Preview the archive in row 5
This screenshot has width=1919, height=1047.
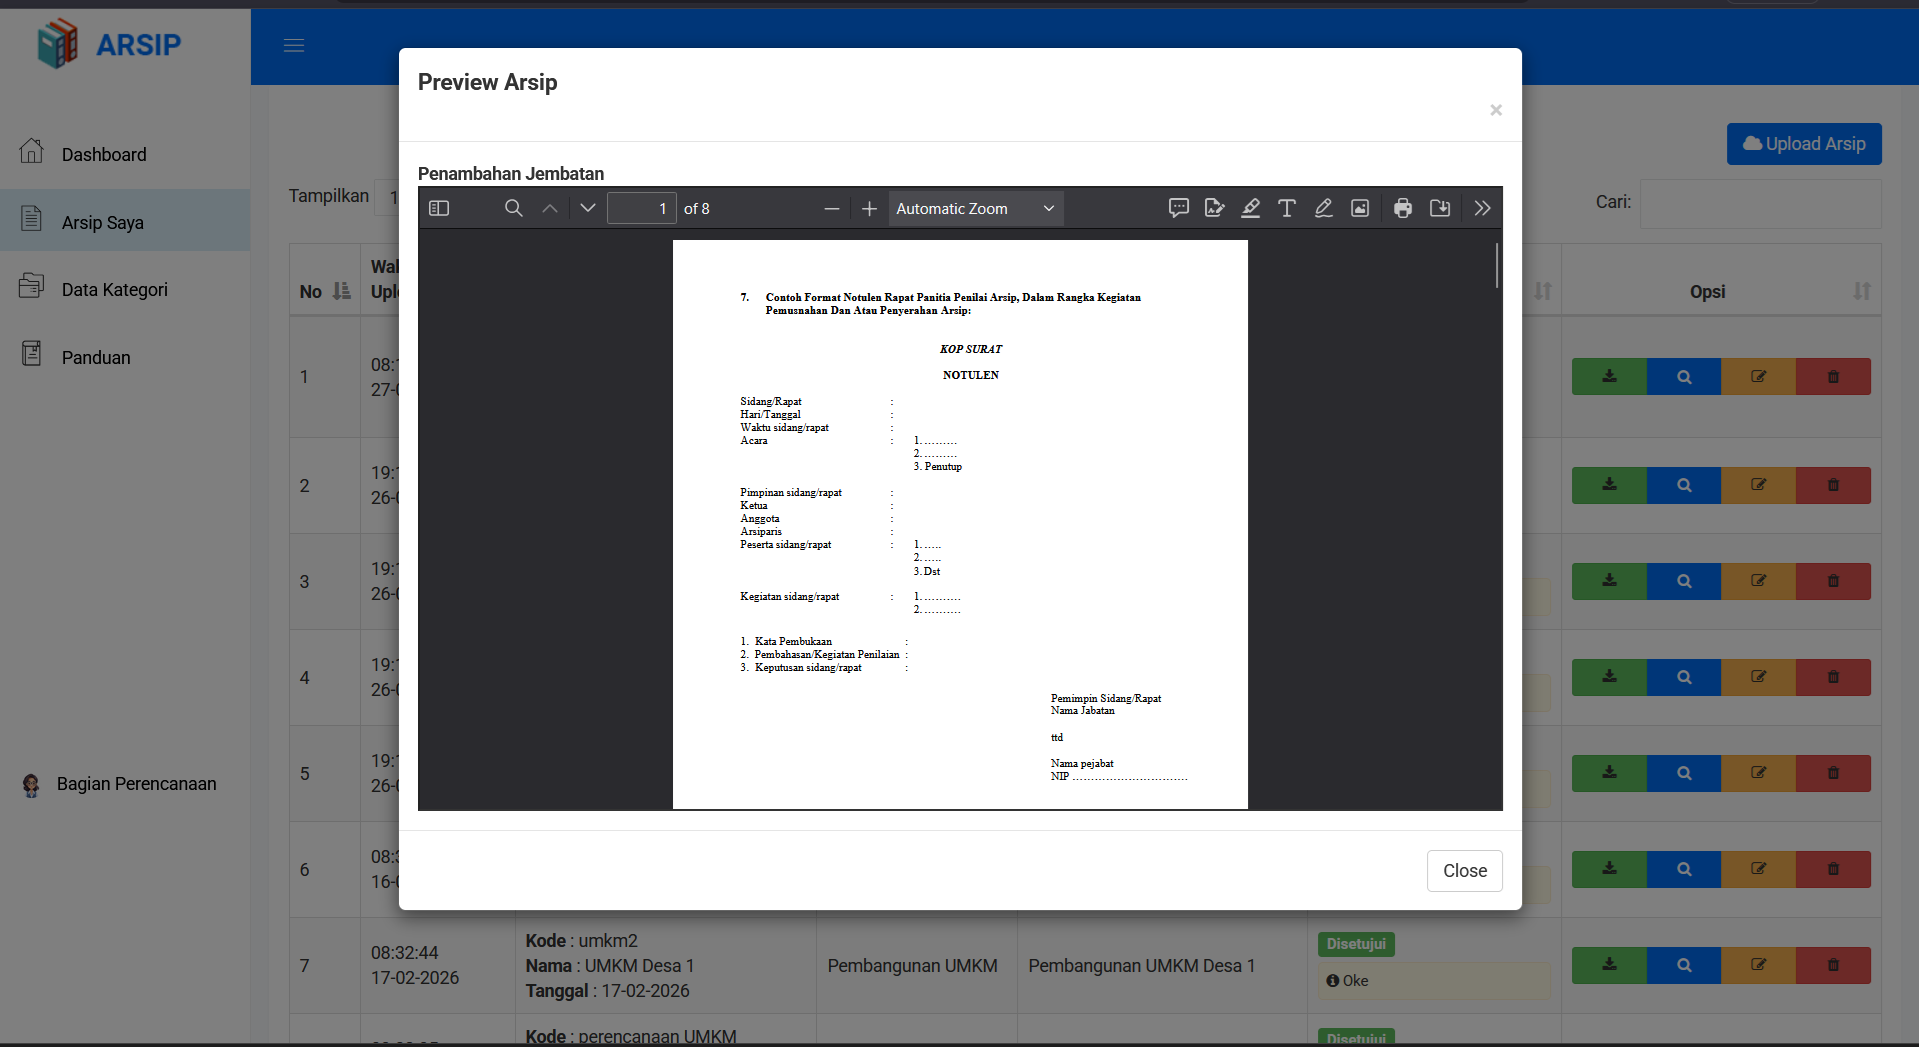pos(1684,773)
